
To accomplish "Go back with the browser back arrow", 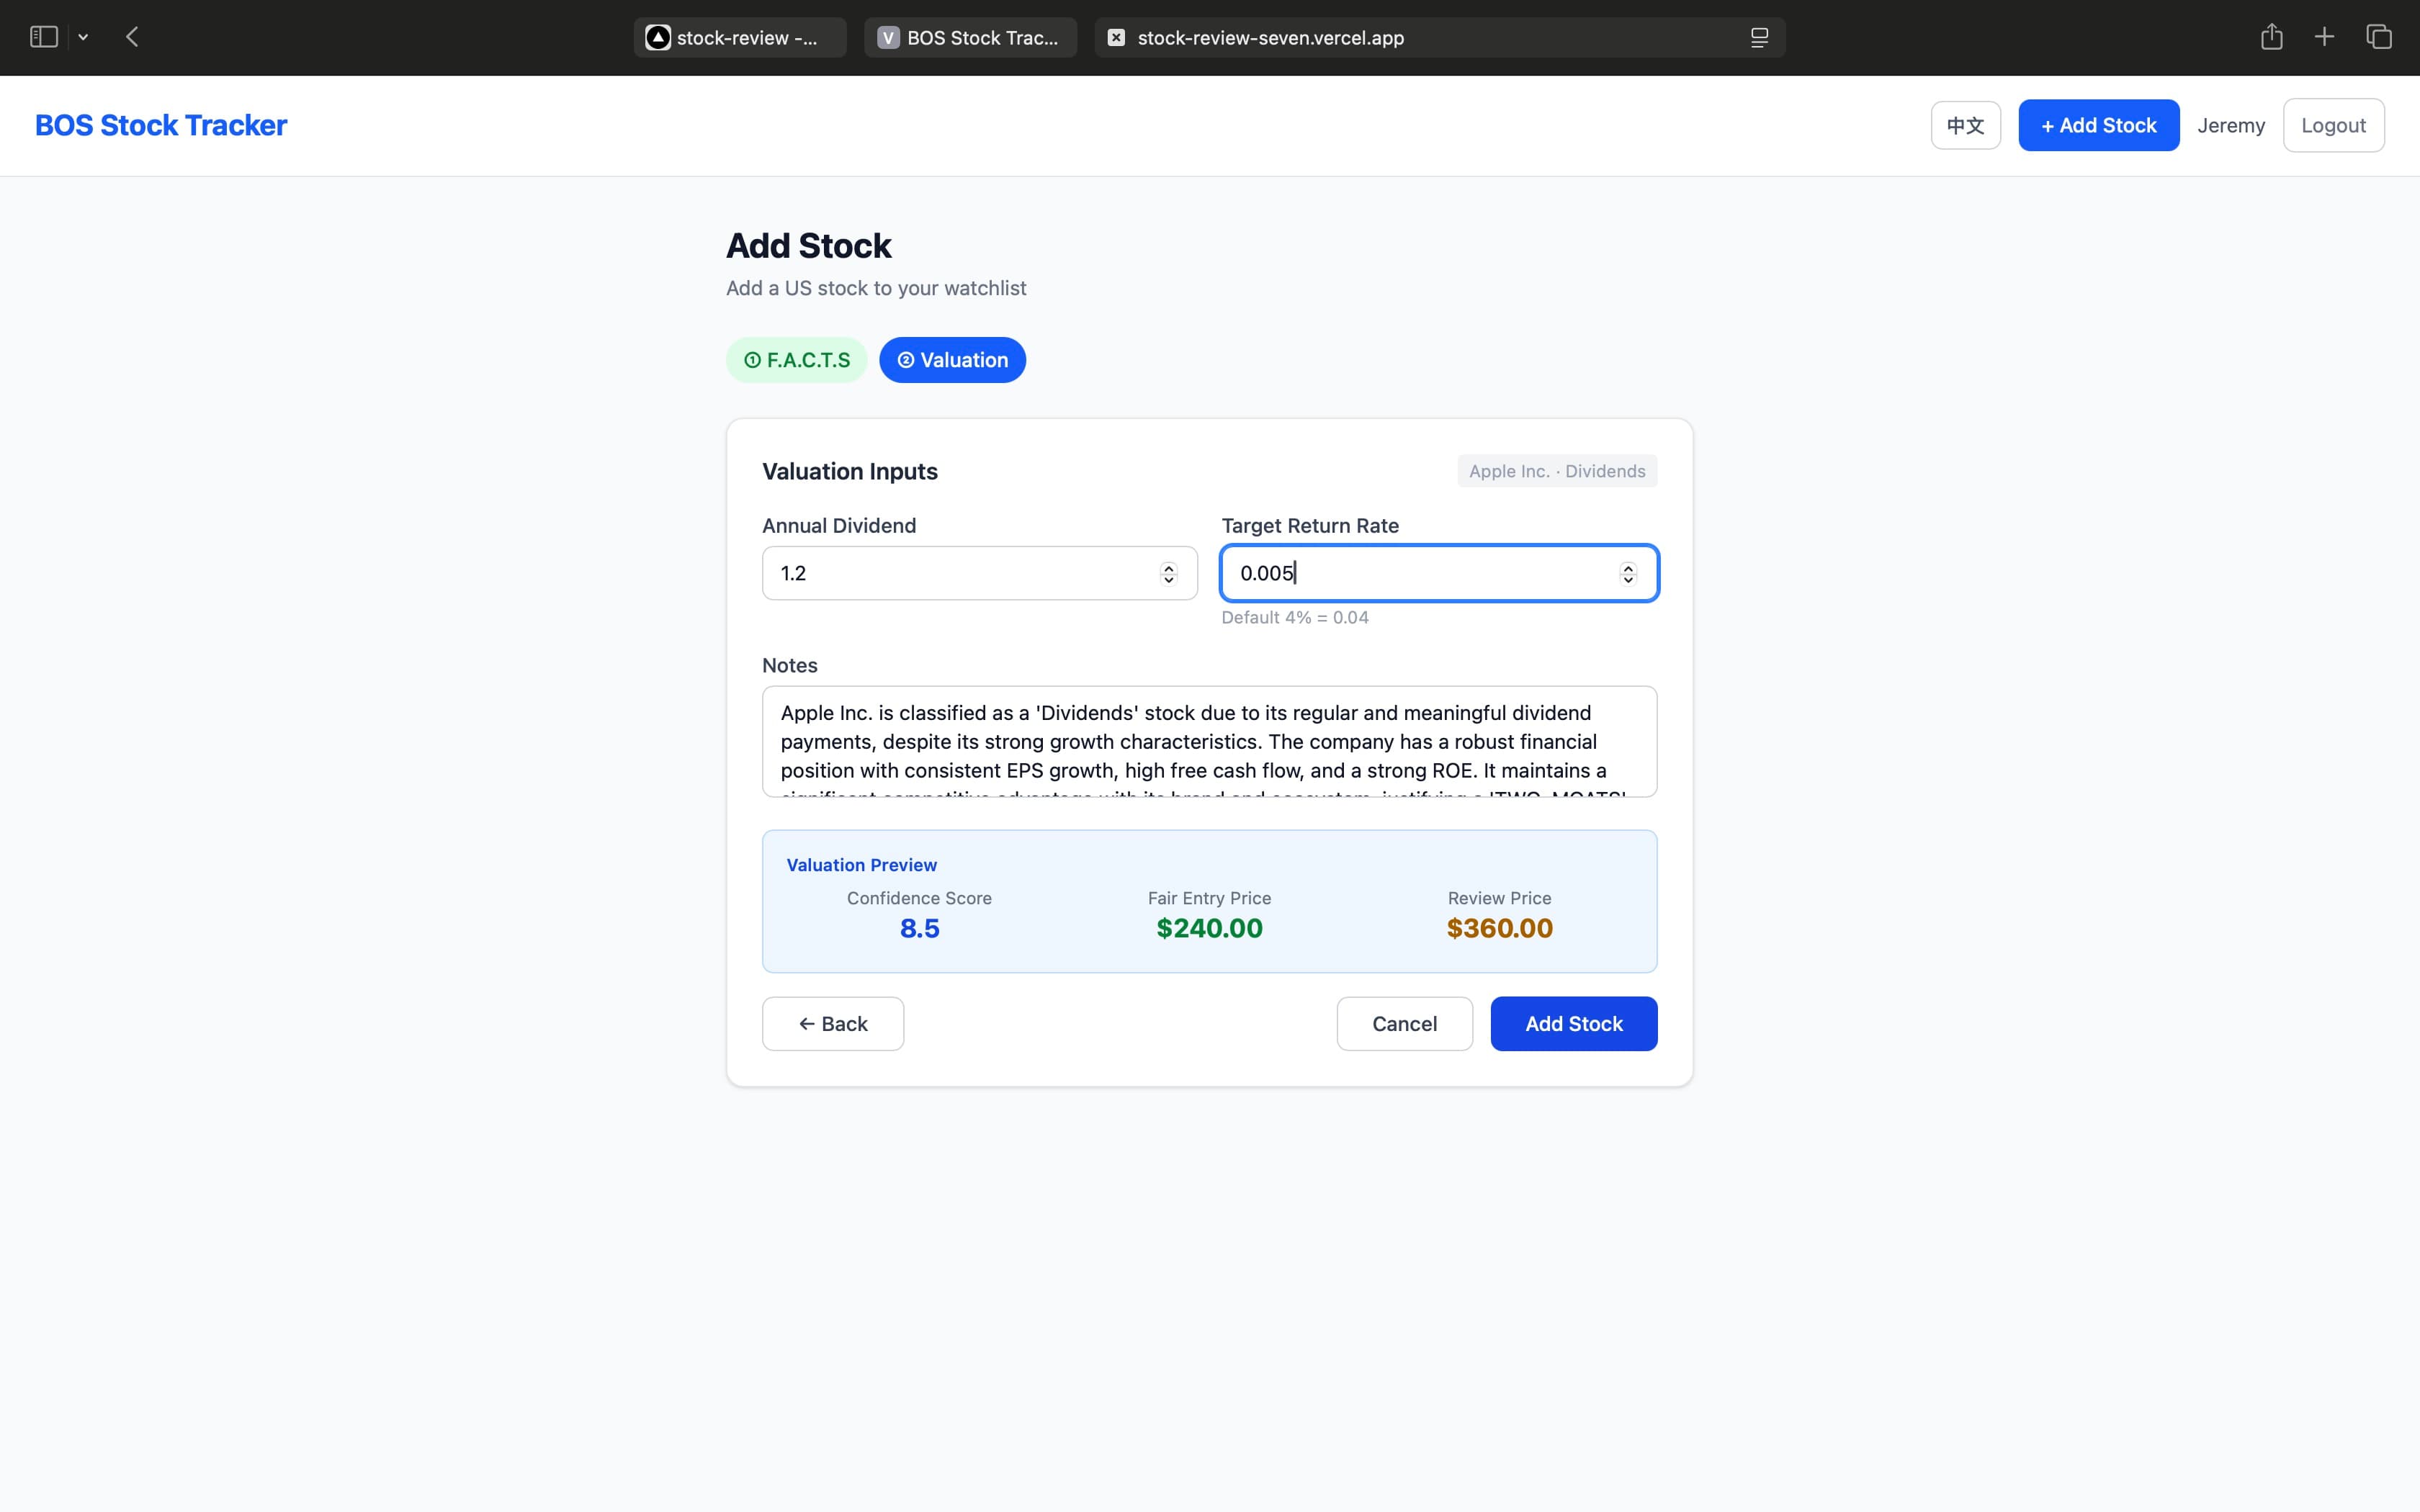I will (132, 37).
